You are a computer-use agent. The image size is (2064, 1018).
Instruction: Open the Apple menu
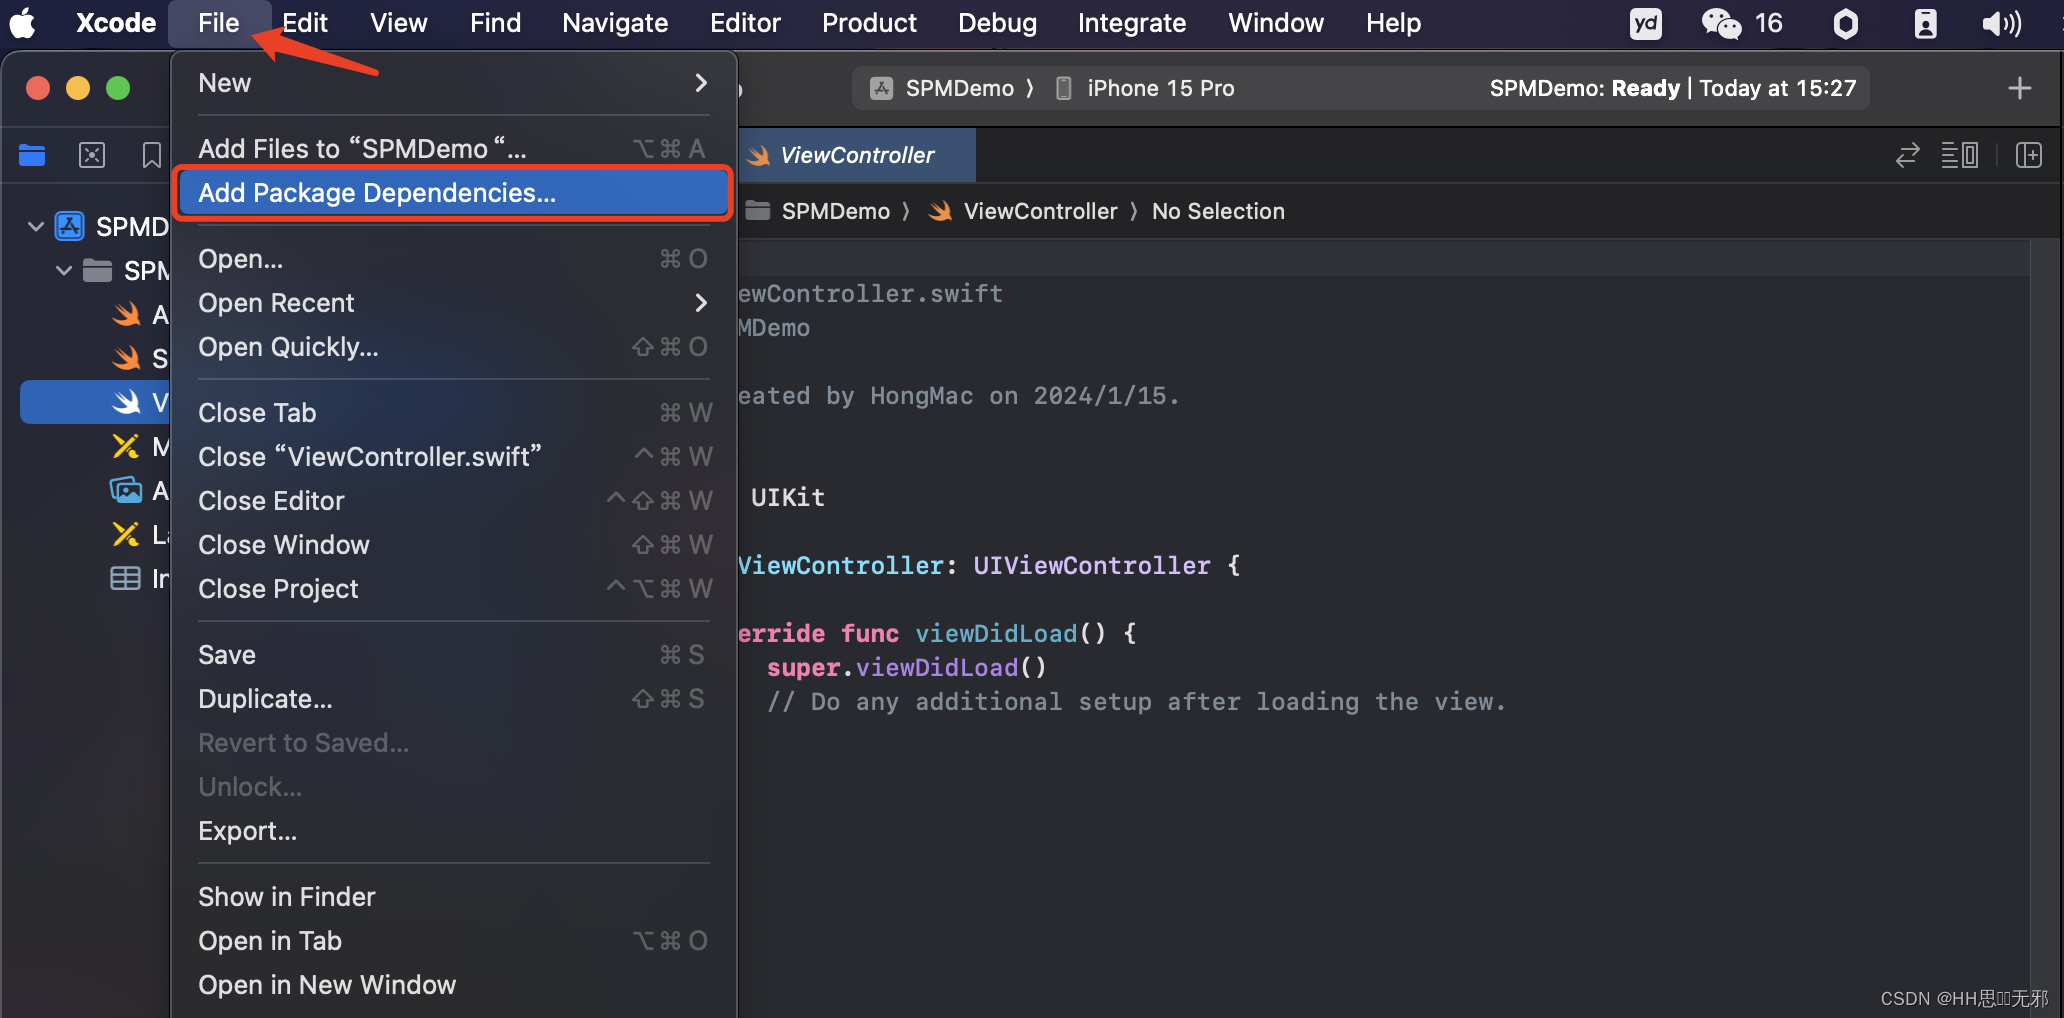coord(23,22)
